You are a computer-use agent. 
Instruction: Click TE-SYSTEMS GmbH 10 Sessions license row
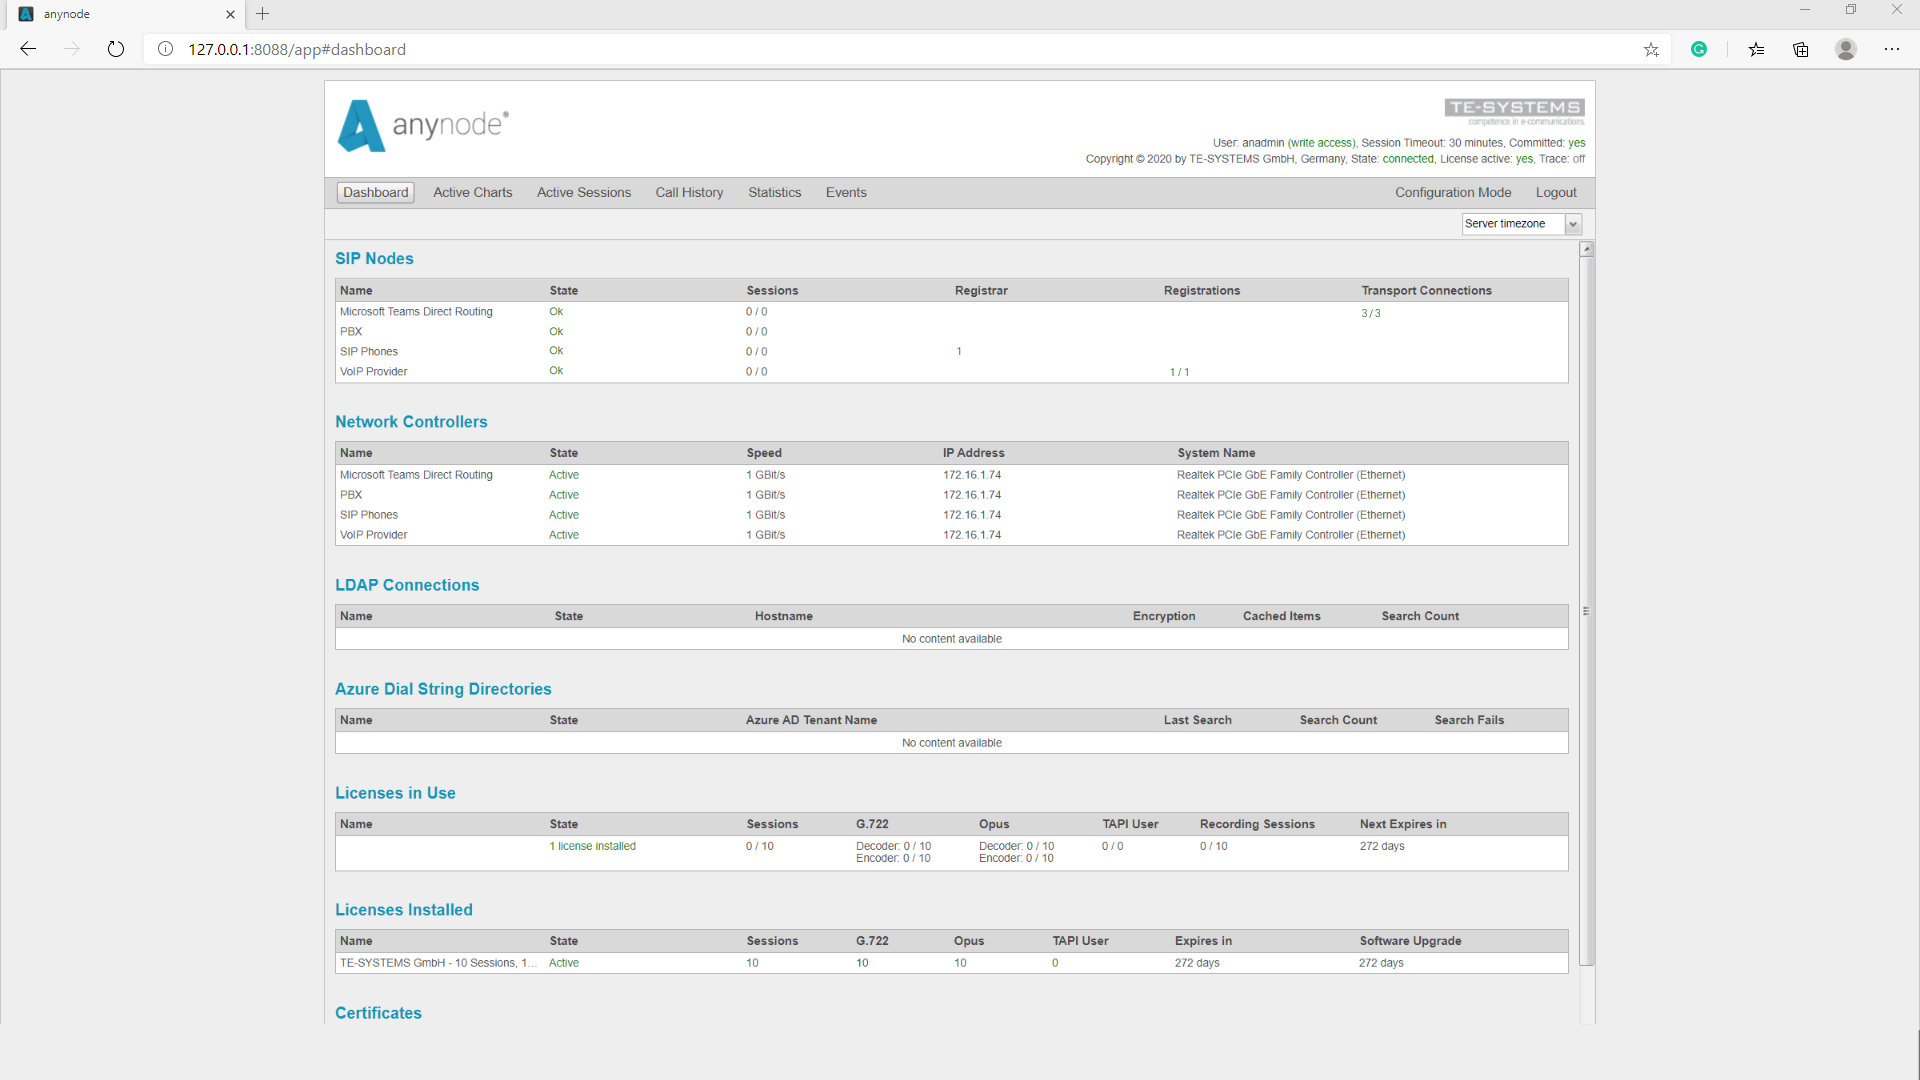[951, 963]
